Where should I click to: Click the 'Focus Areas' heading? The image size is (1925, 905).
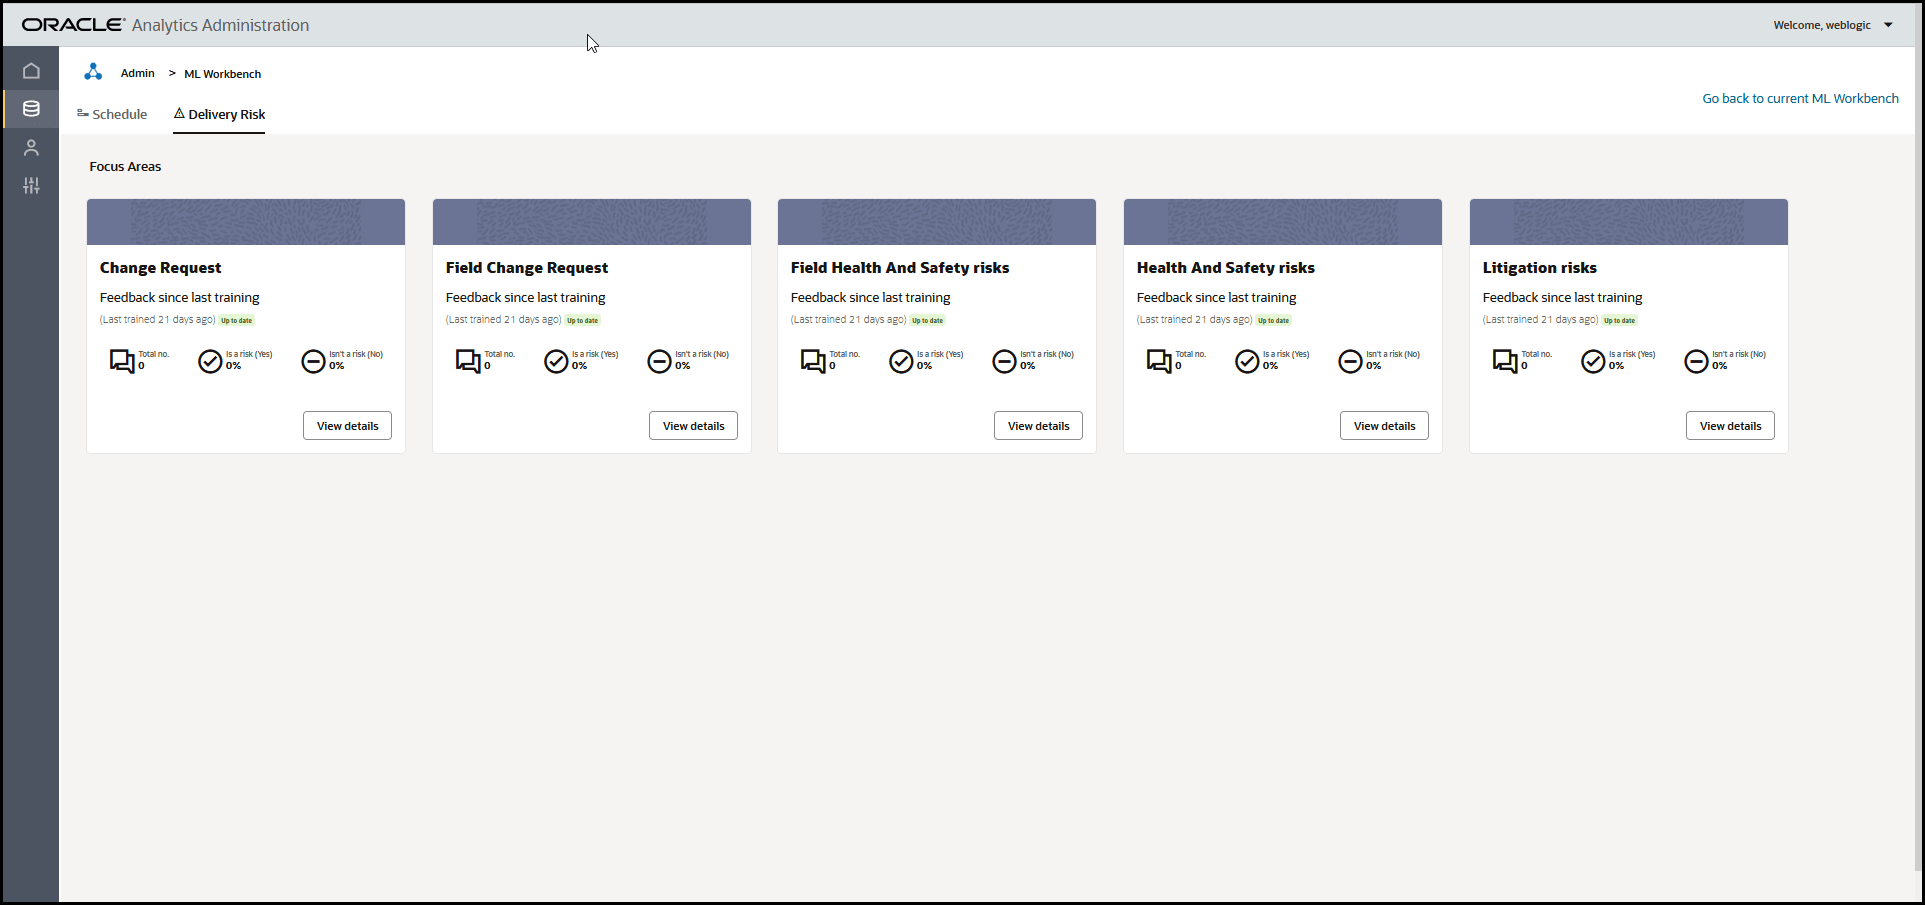point(125,167)
